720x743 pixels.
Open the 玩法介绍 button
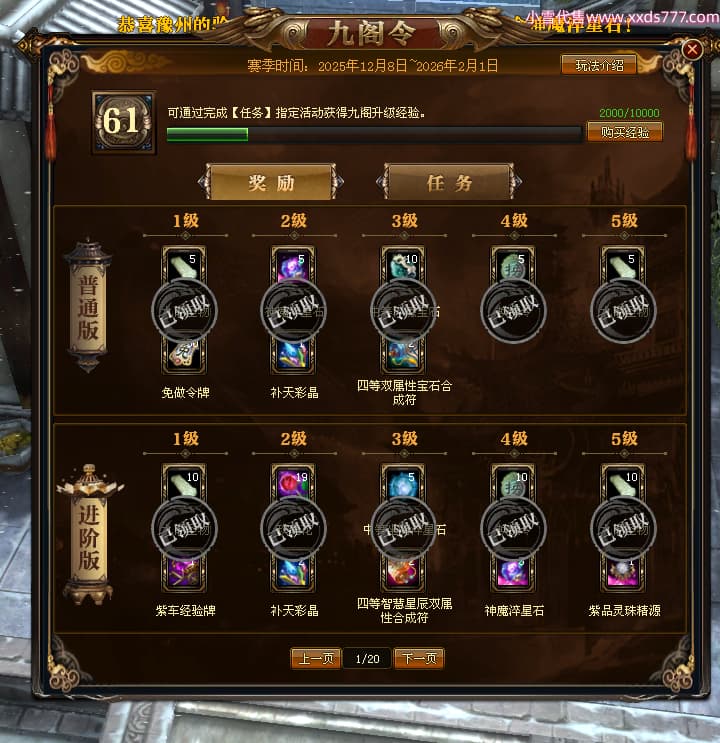click(599, 65)
